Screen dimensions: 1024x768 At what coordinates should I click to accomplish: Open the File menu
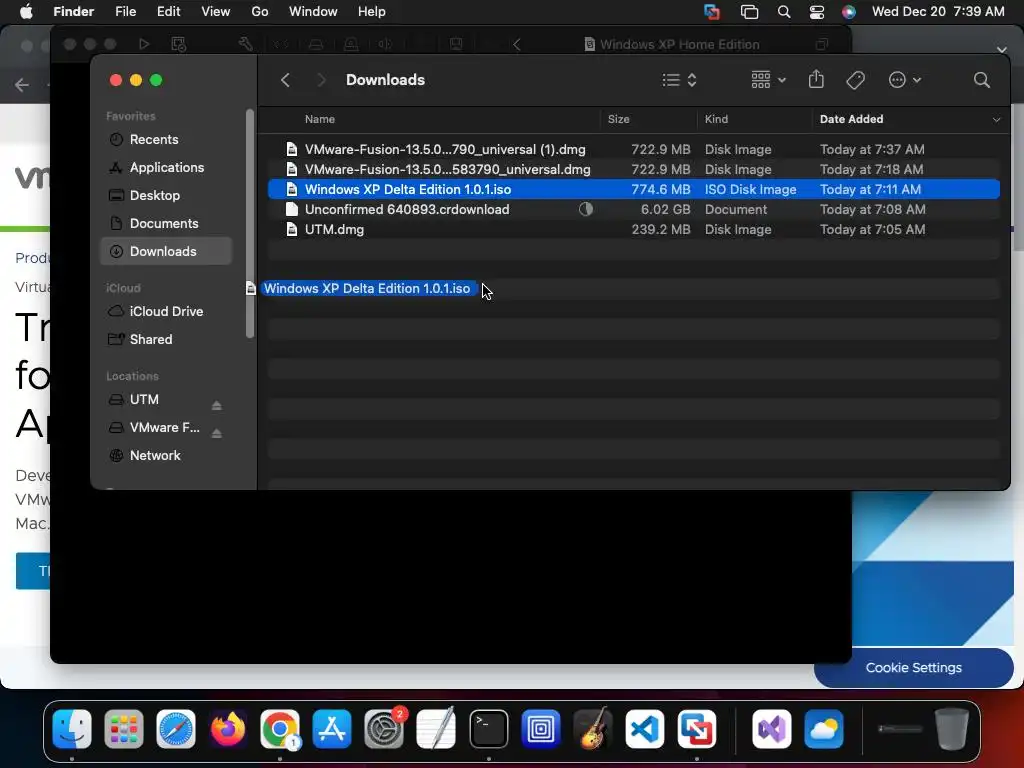[x=125, y=12]
